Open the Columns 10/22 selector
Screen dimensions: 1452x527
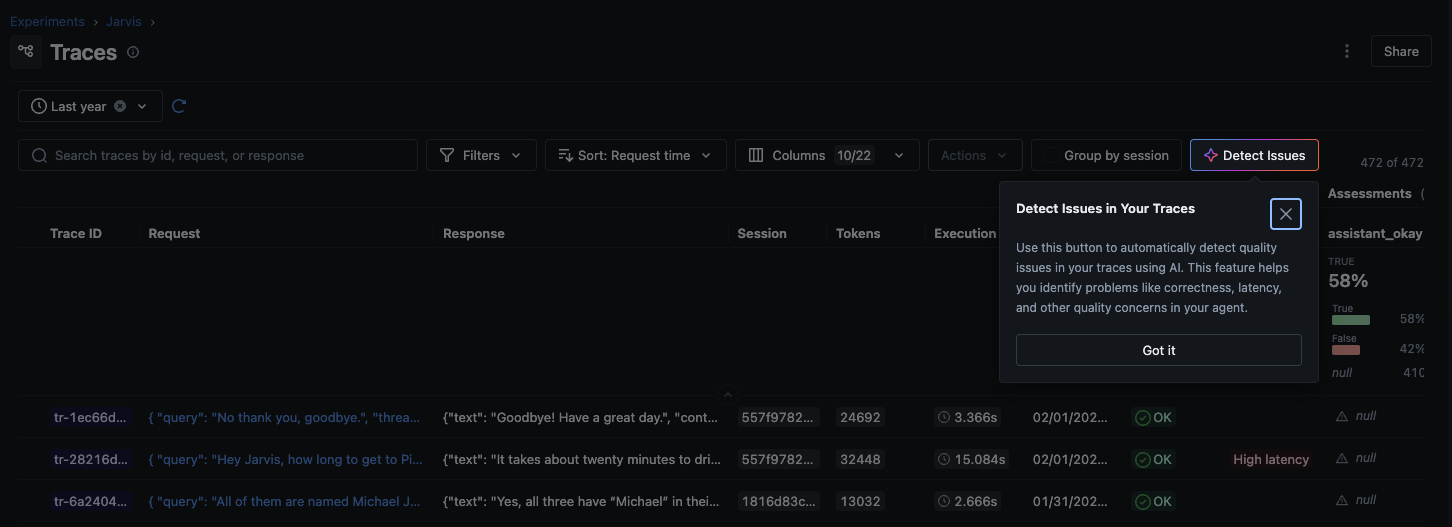[x=826, y=155]
